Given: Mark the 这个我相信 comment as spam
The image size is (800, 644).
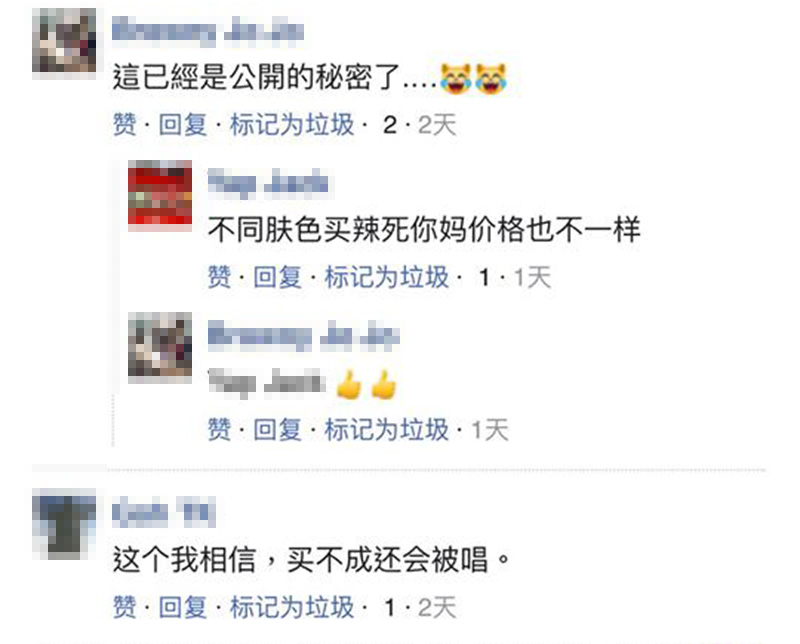Looking at the screenshot, I should [292, 607].
